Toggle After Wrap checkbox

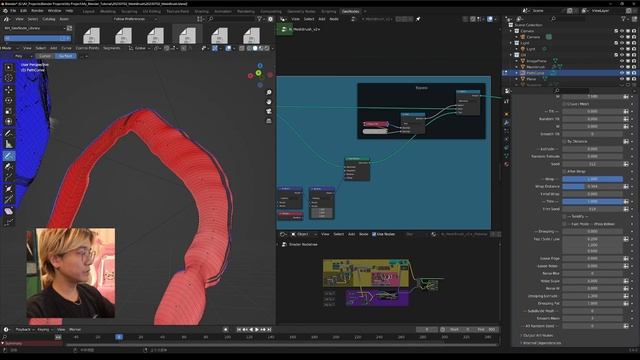click(565, 171)
